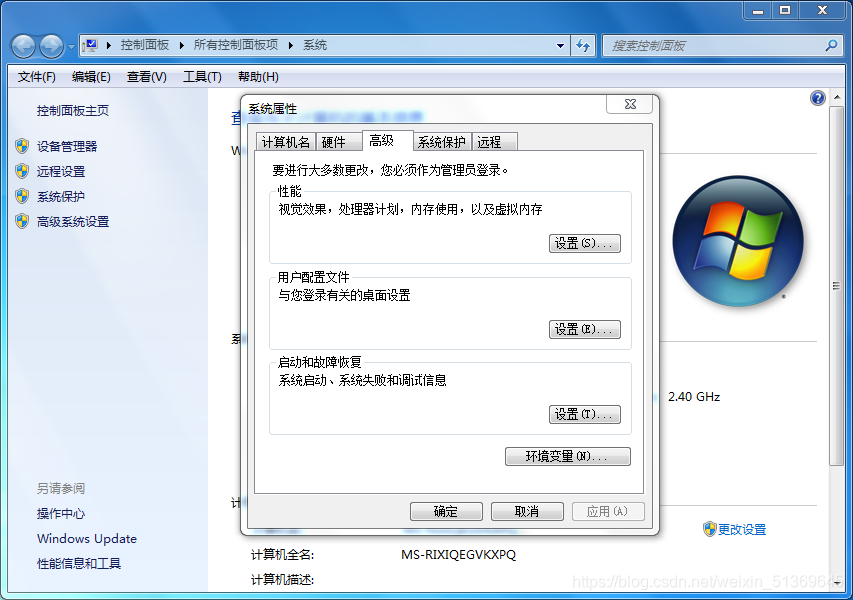Open the Windows Update link
Image resolution: width=853 pixels, height=600 pixels.
(x=86, y=538)
